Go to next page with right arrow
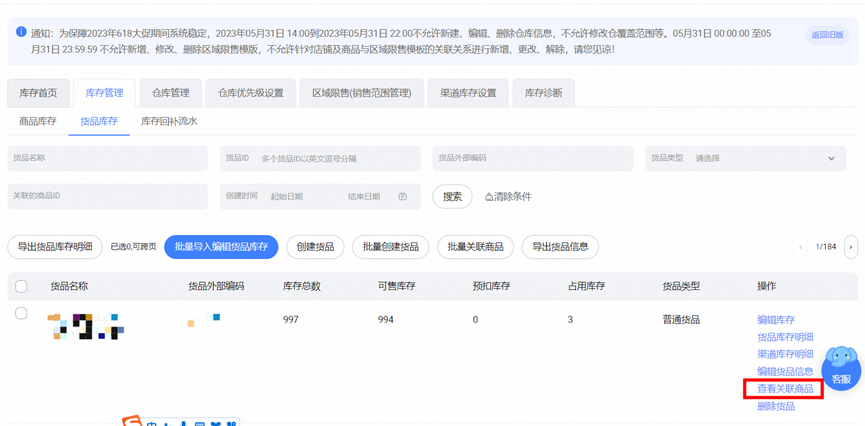This screenshot has height=426, width=865. pyautogui.click(x=850, y=247)
